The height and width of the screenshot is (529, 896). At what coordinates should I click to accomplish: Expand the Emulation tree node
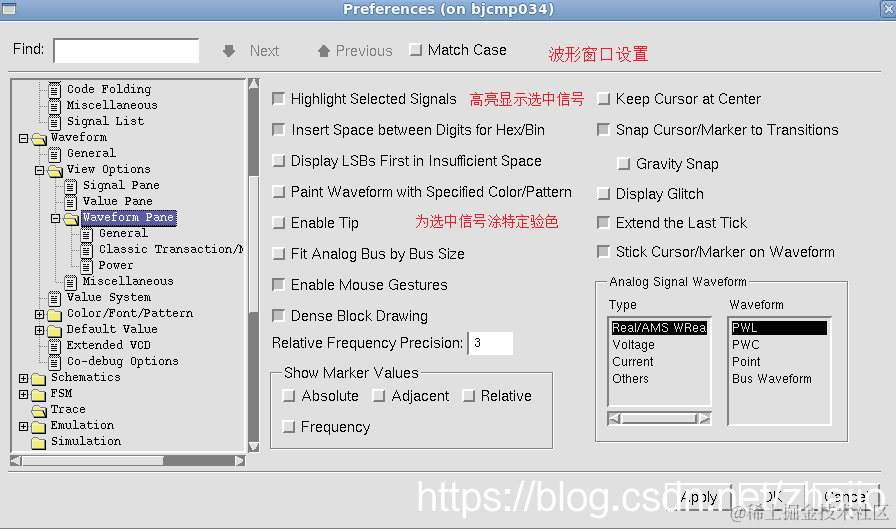[23, 426]
